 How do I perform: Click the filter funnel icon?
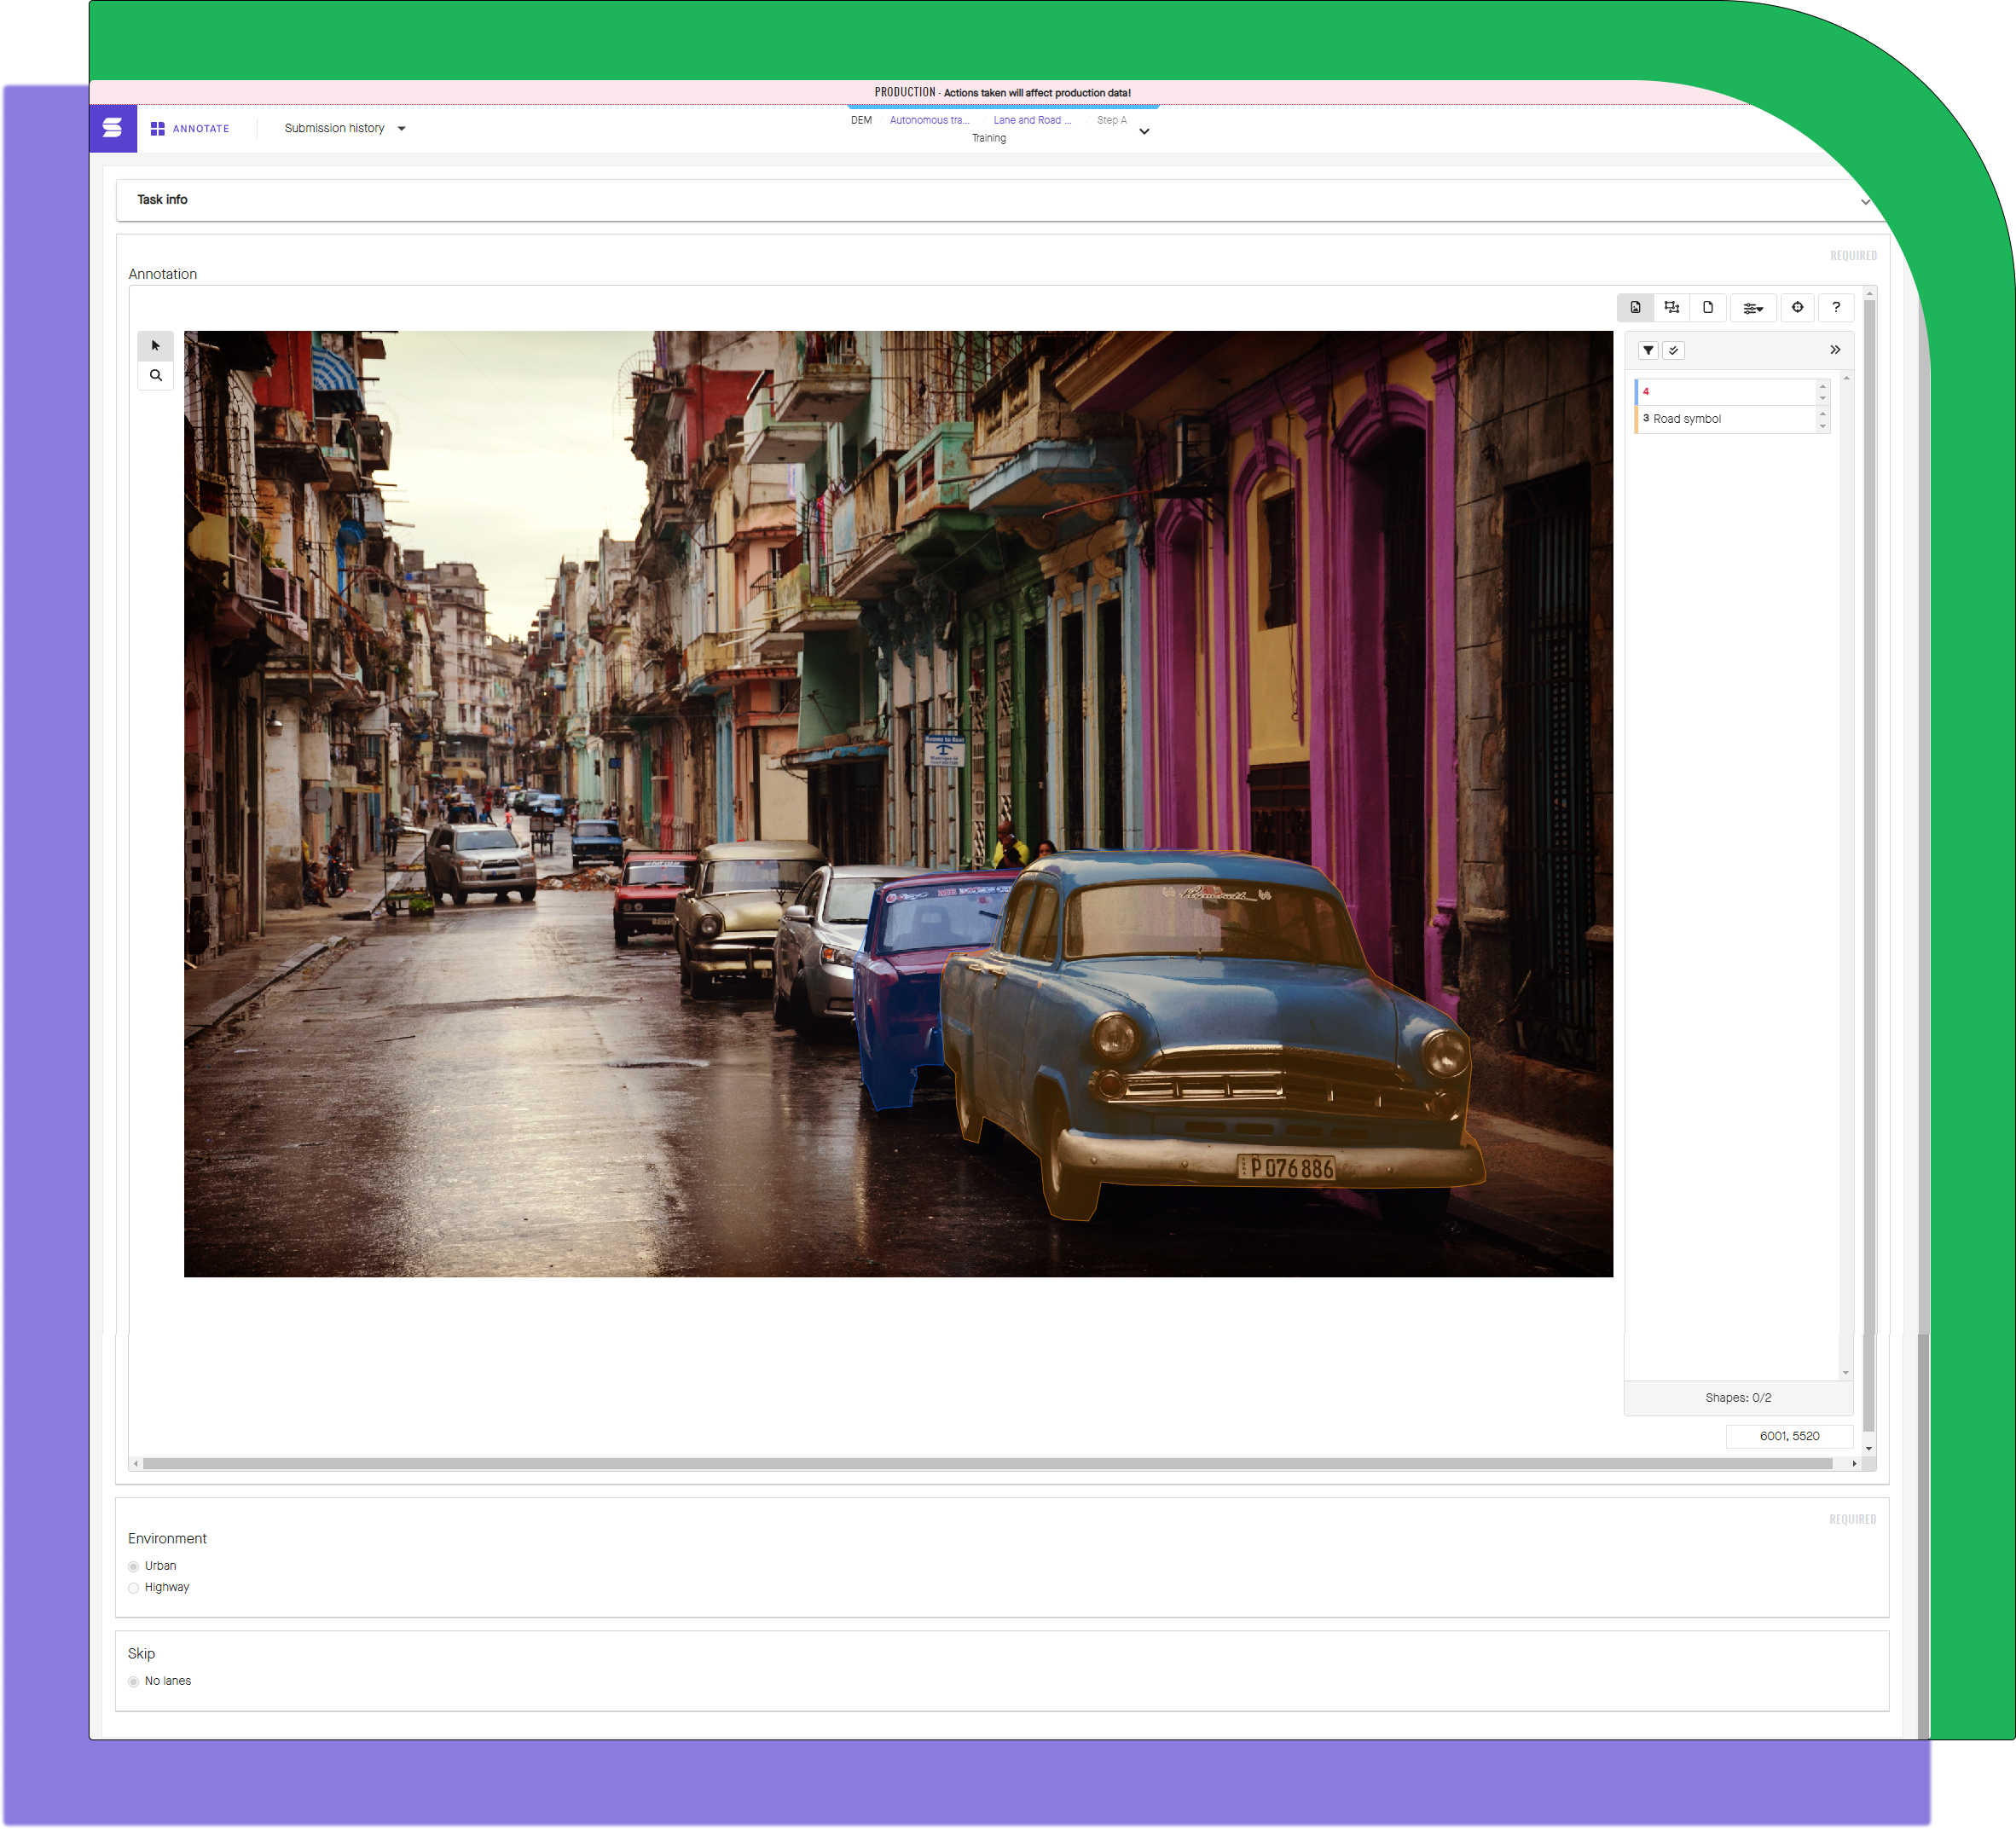tap(1648, 351)
